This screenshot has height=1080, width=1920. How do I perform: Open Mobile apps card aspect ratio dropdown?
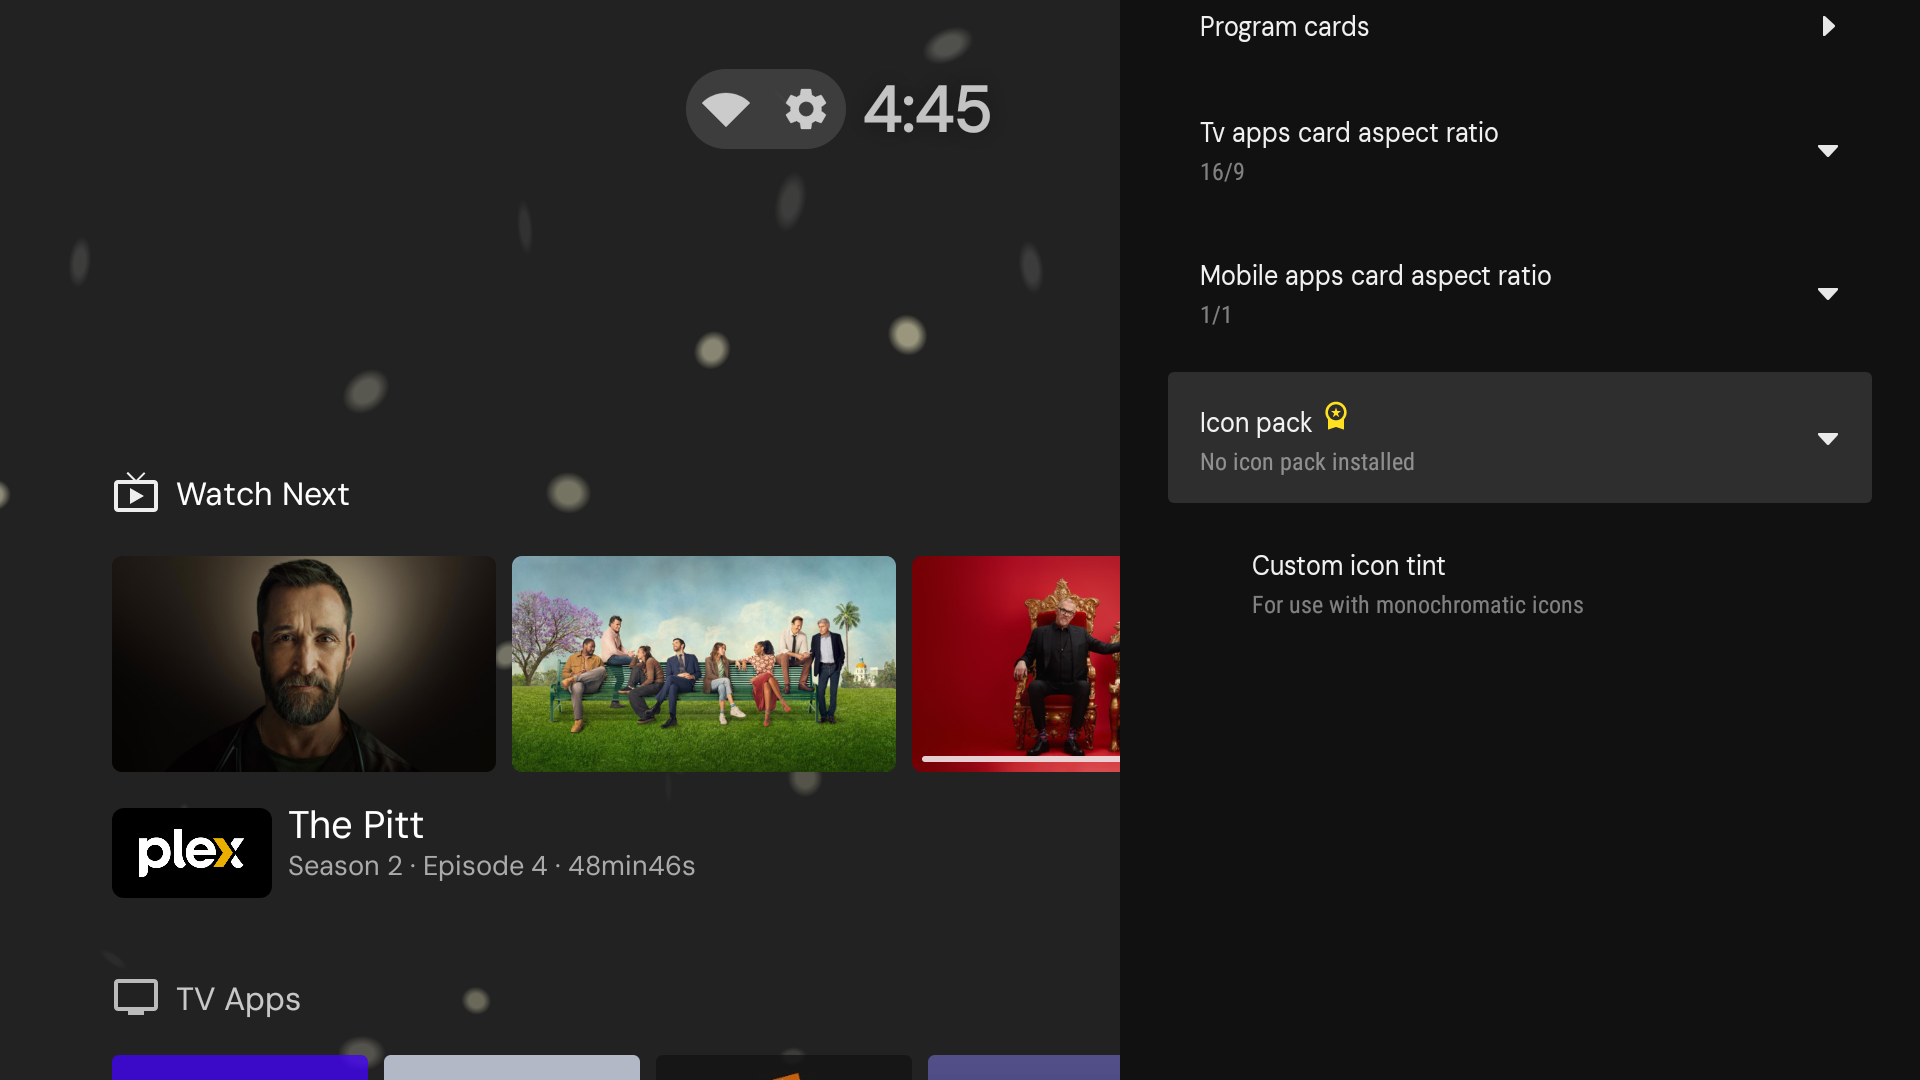(x=1519, y=294)
